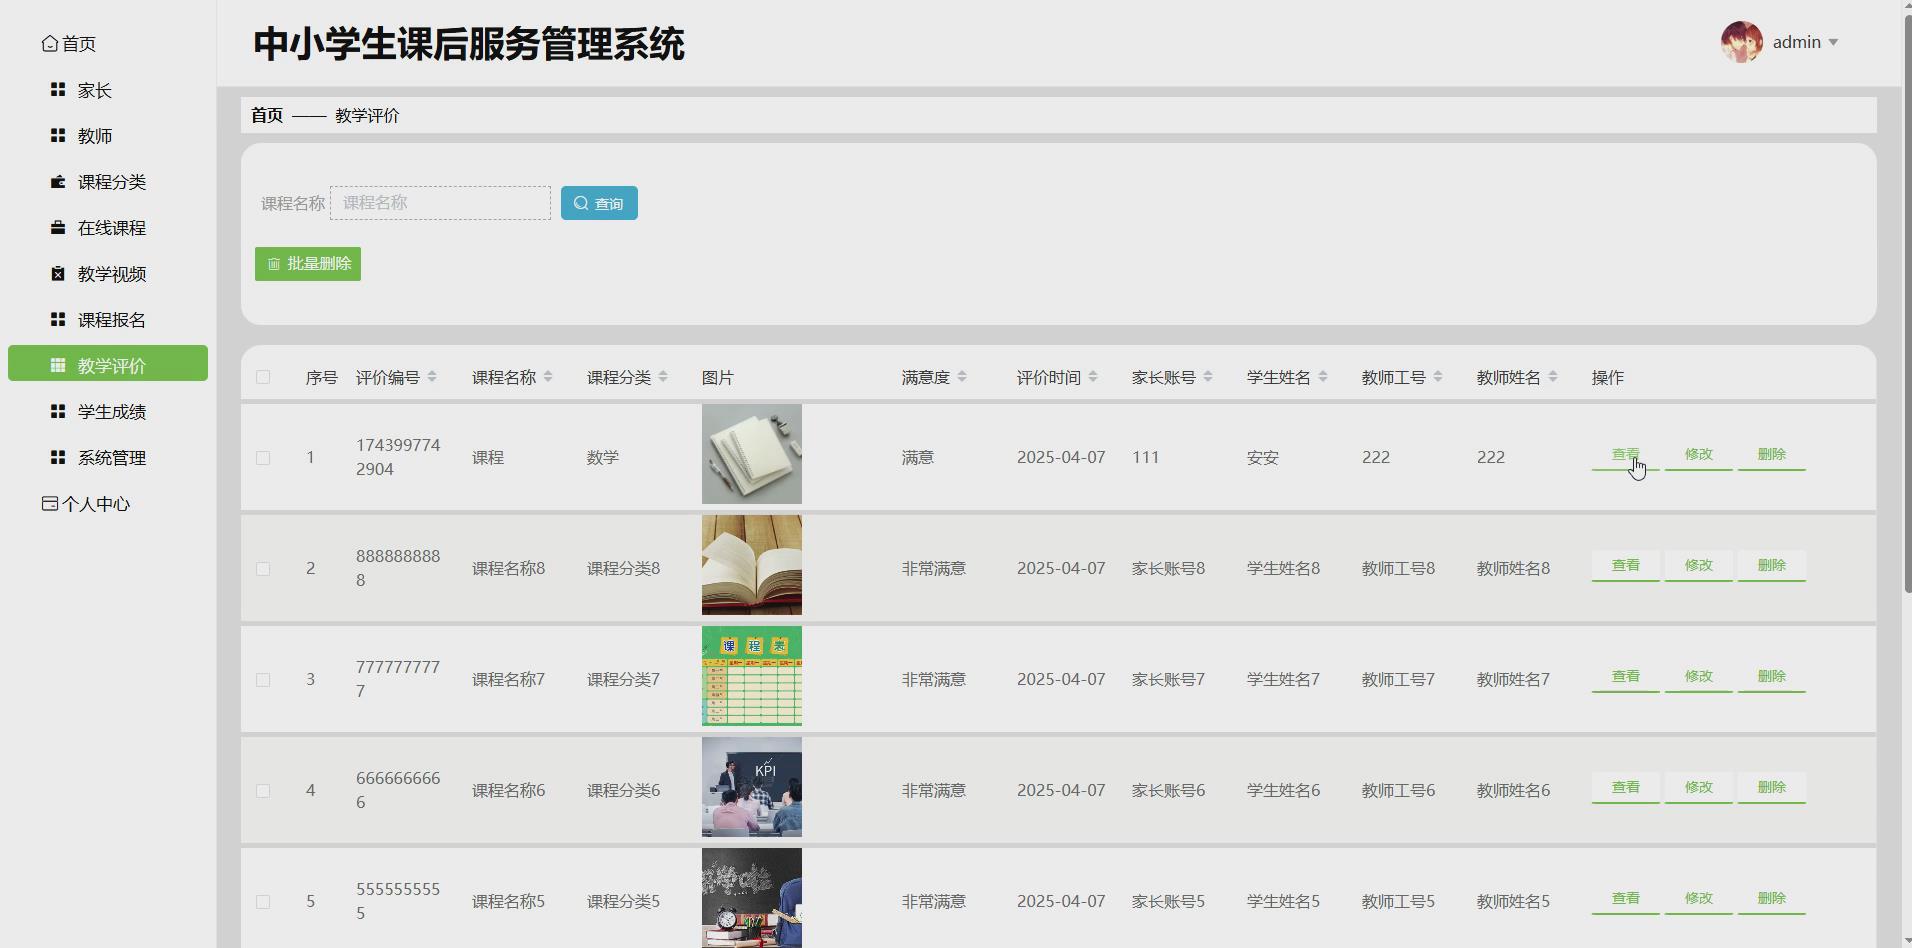Click the magnifier icon on 查询 button

coord(581,203)
